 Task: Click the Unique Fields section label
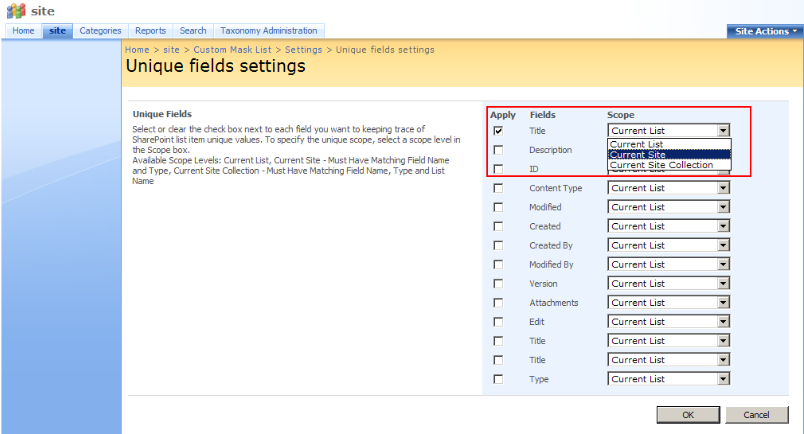[x=162, y=114]
